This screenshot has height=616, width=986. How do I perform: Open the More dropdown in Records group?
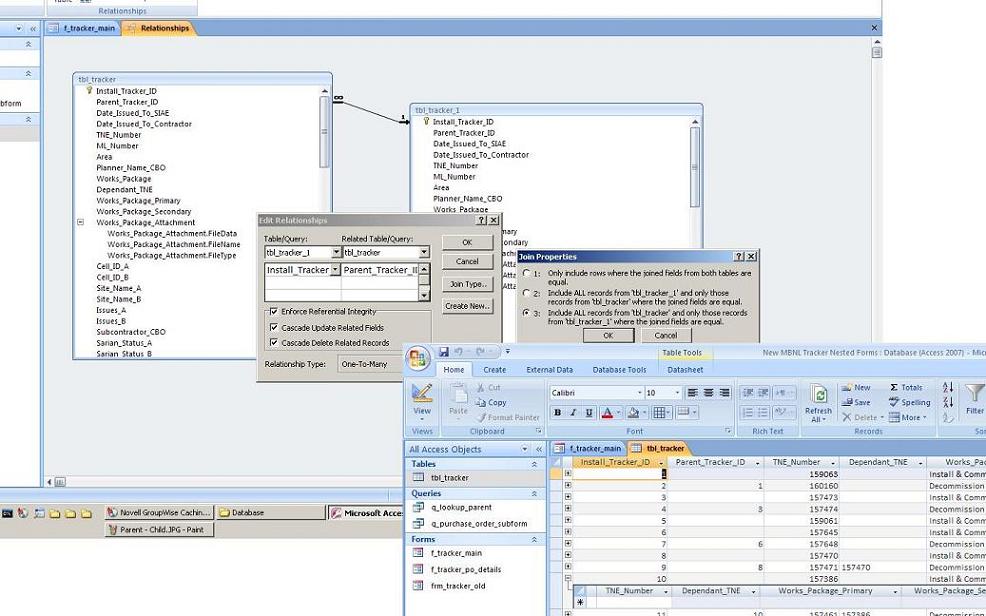click(907, 417)
